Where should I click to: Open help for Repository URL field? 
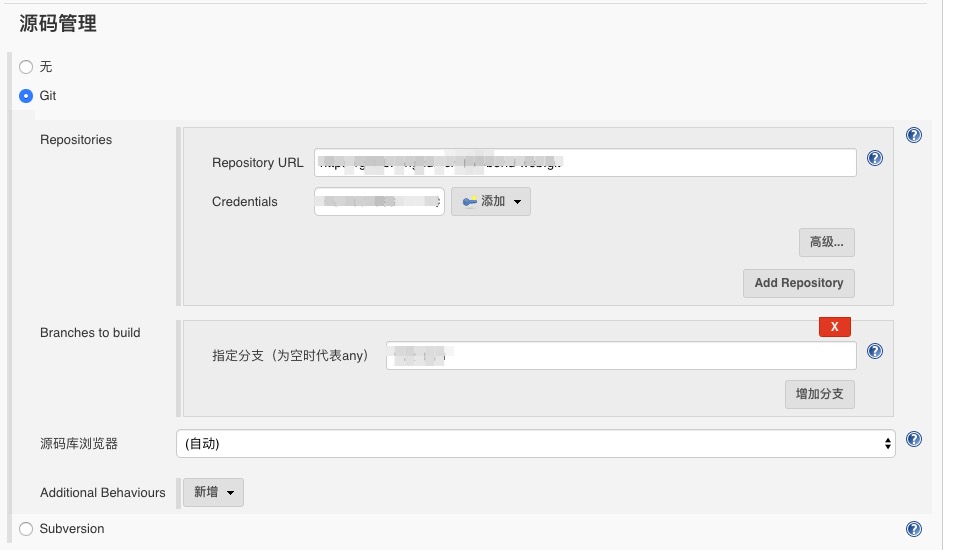pos(875,158)
